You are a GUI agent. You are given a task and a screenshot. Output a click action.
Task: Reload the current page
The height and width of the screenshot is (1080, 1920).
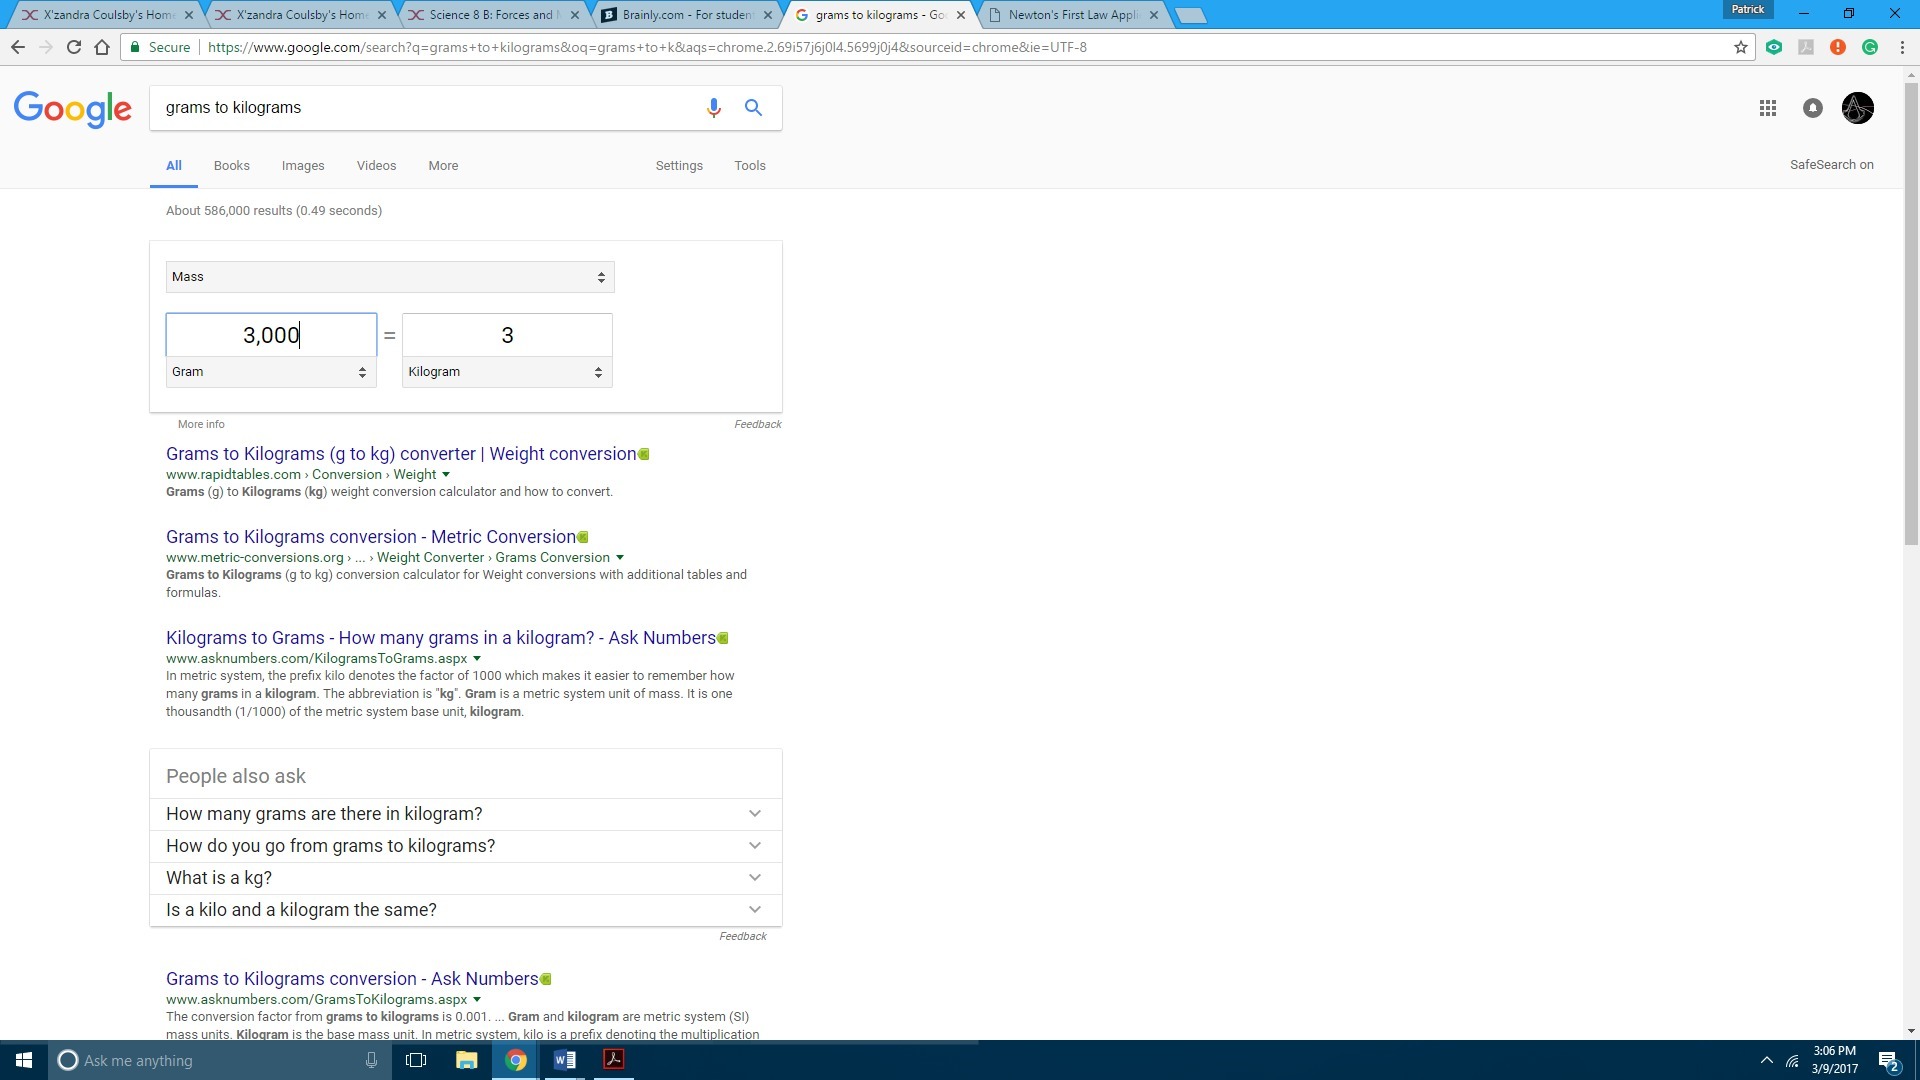[74, 47]
